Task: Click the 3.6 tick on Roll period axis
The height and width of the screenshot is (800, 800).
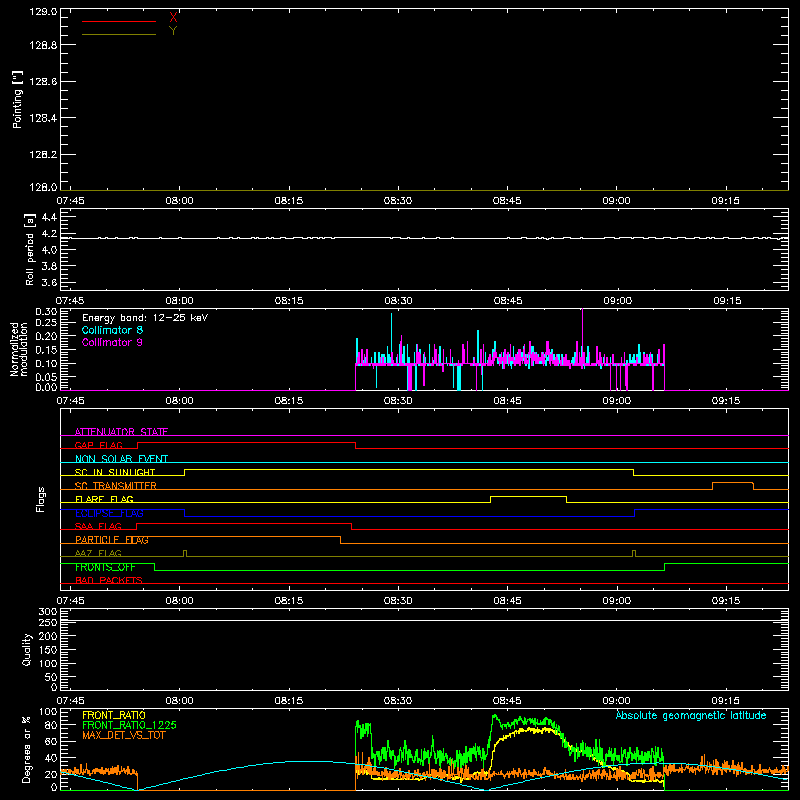Action: (x=49, y=282)
